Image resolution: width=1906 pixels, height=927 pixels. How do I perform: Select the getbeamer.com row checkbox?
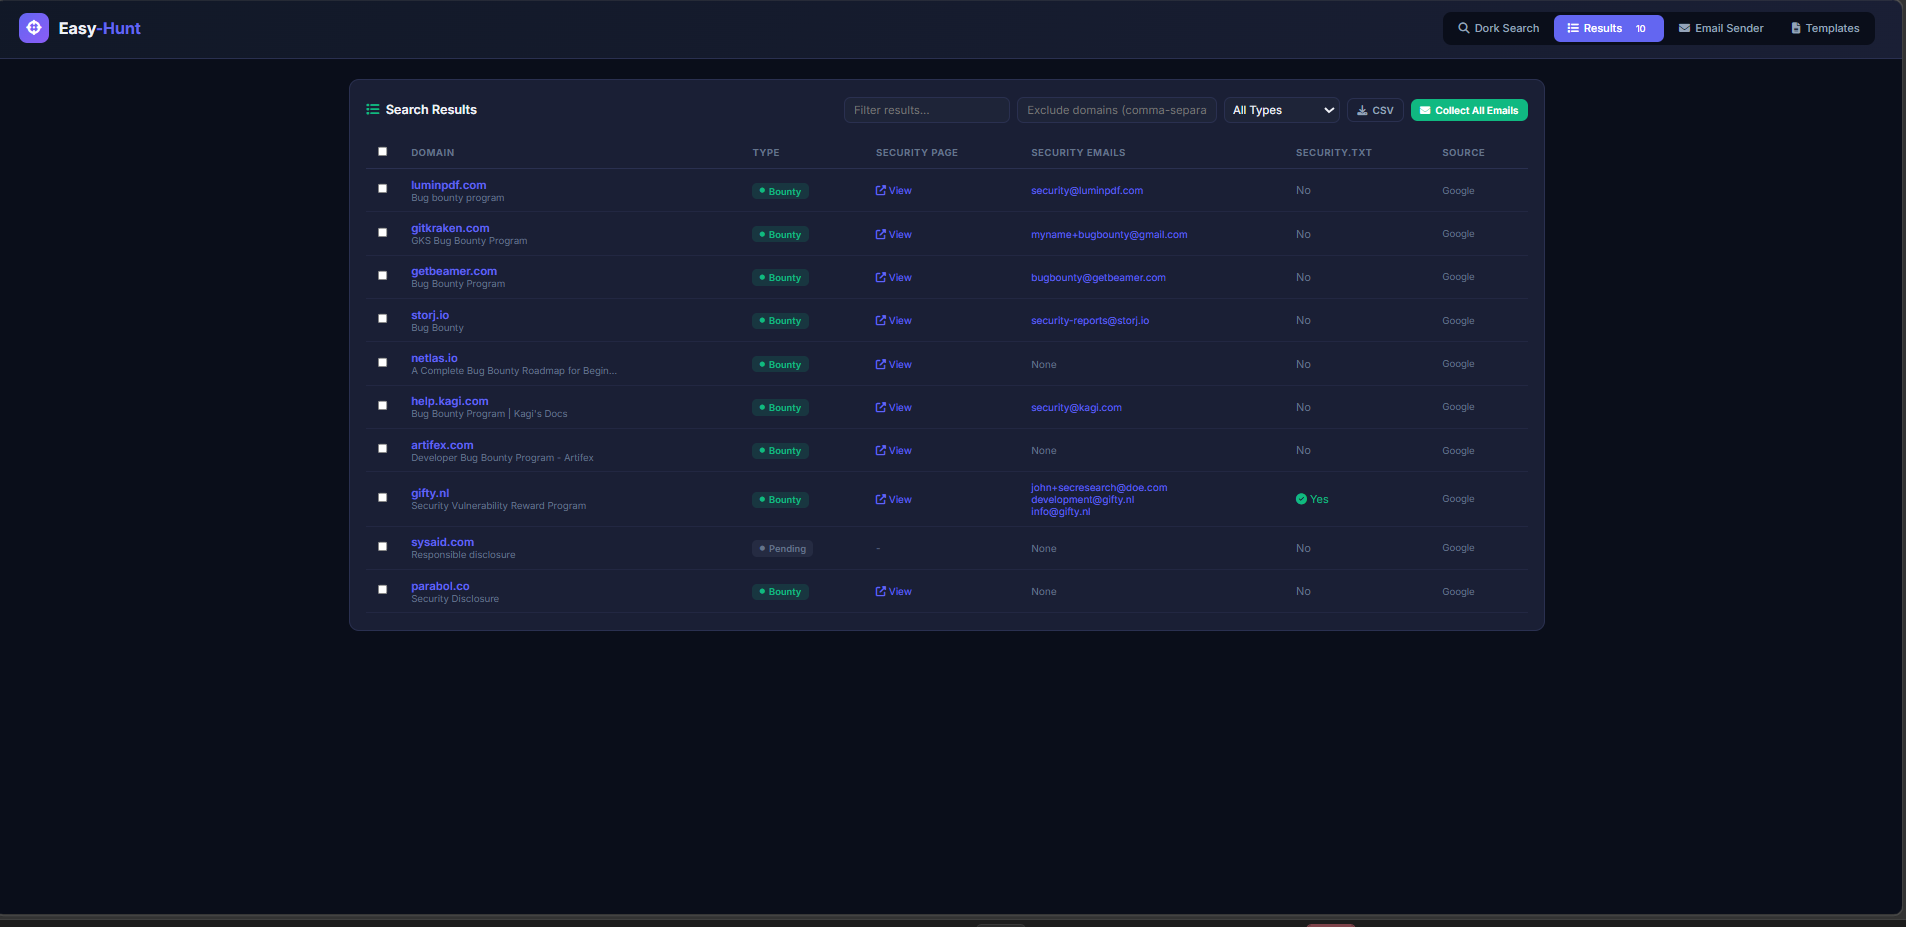[382, 275]
